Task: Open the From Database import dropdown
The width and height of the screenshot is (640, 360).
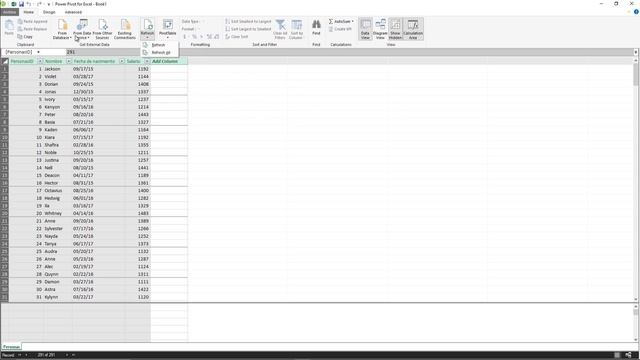Action: coord(62,29)
